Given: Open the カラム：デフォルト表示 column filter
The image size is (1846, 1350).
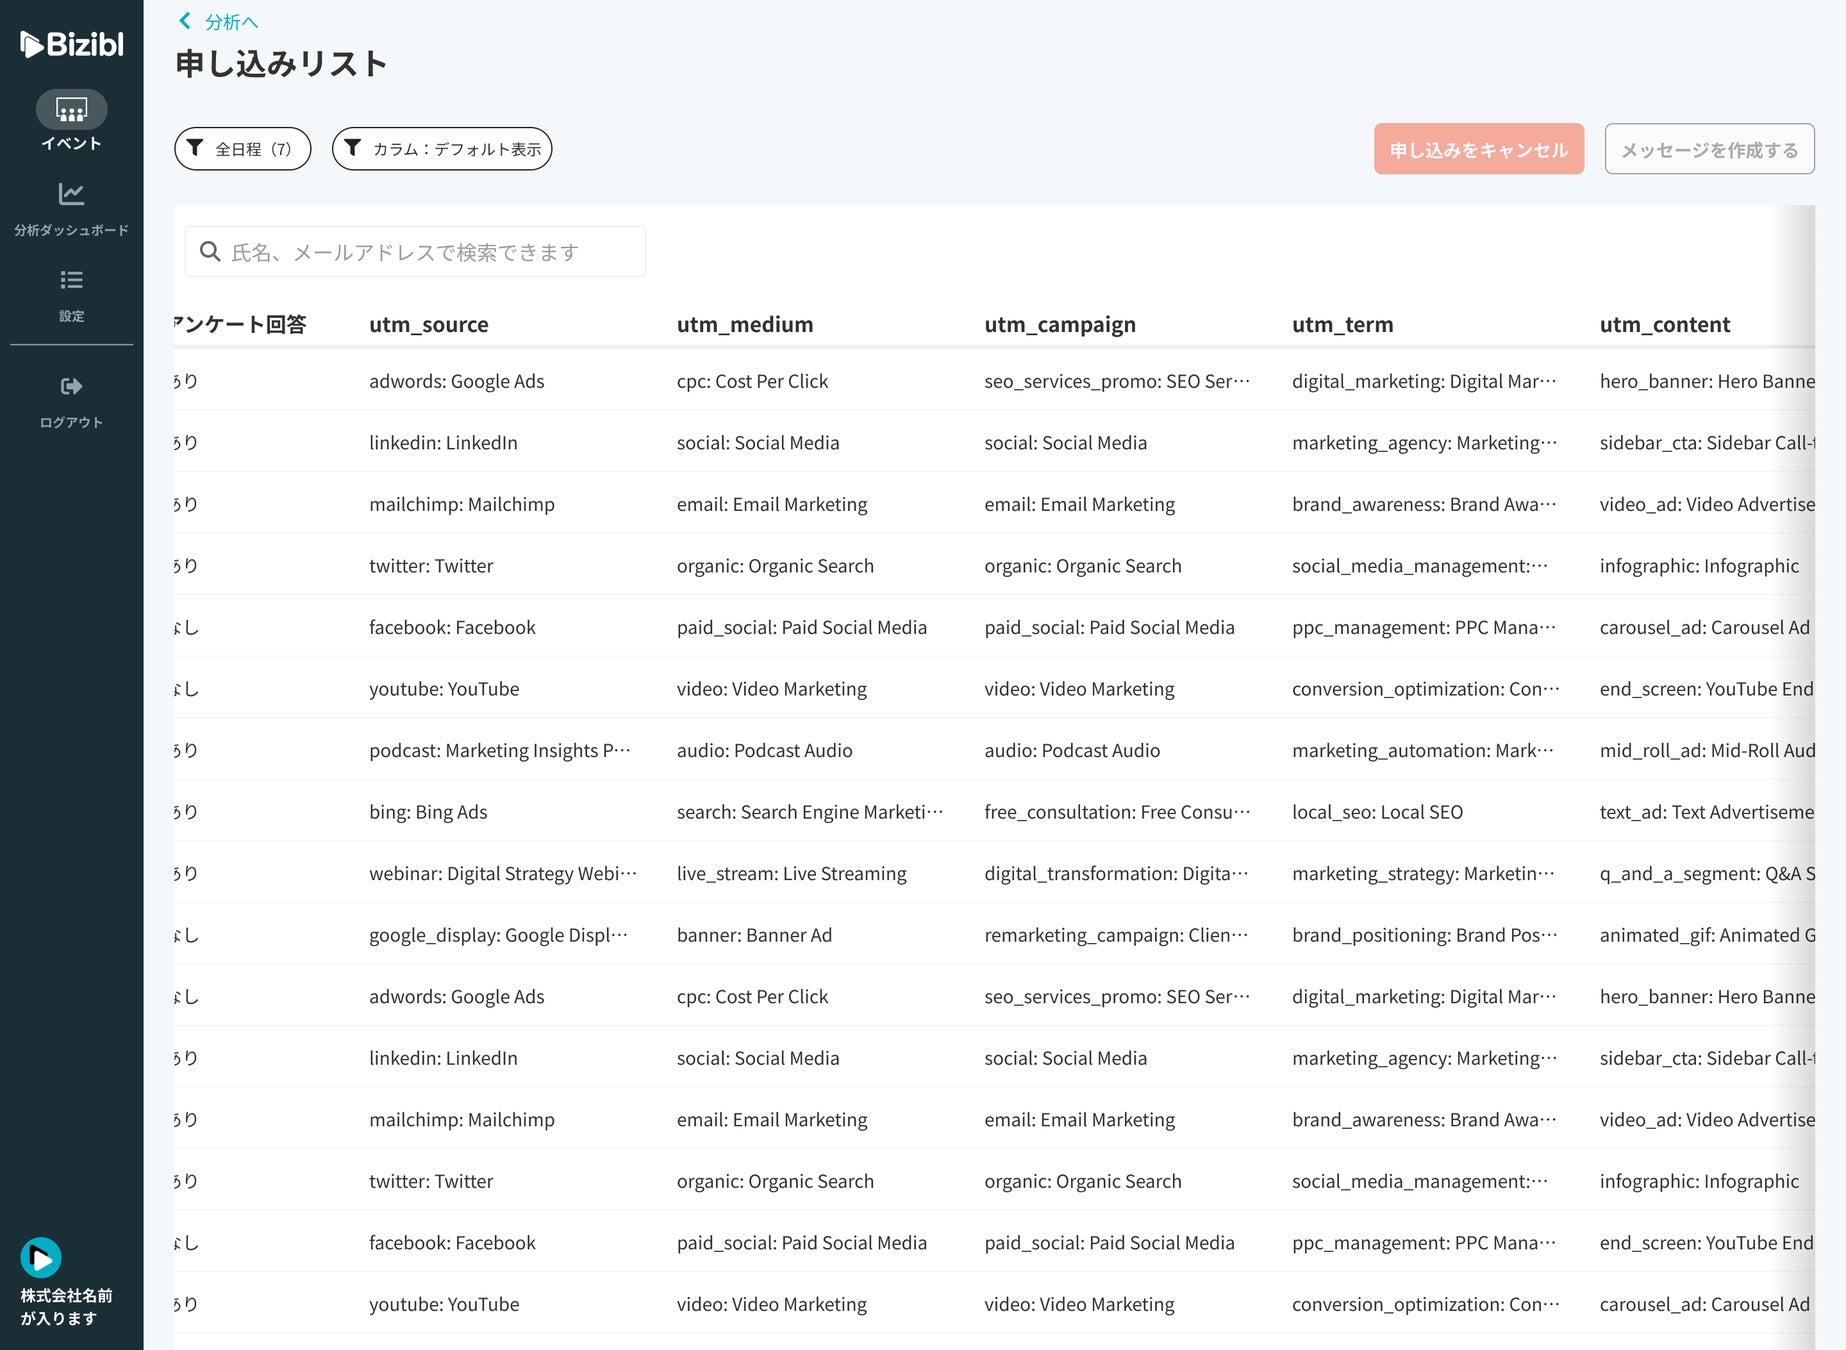Looking at the screenshot, I should click(x=442, y=149).
